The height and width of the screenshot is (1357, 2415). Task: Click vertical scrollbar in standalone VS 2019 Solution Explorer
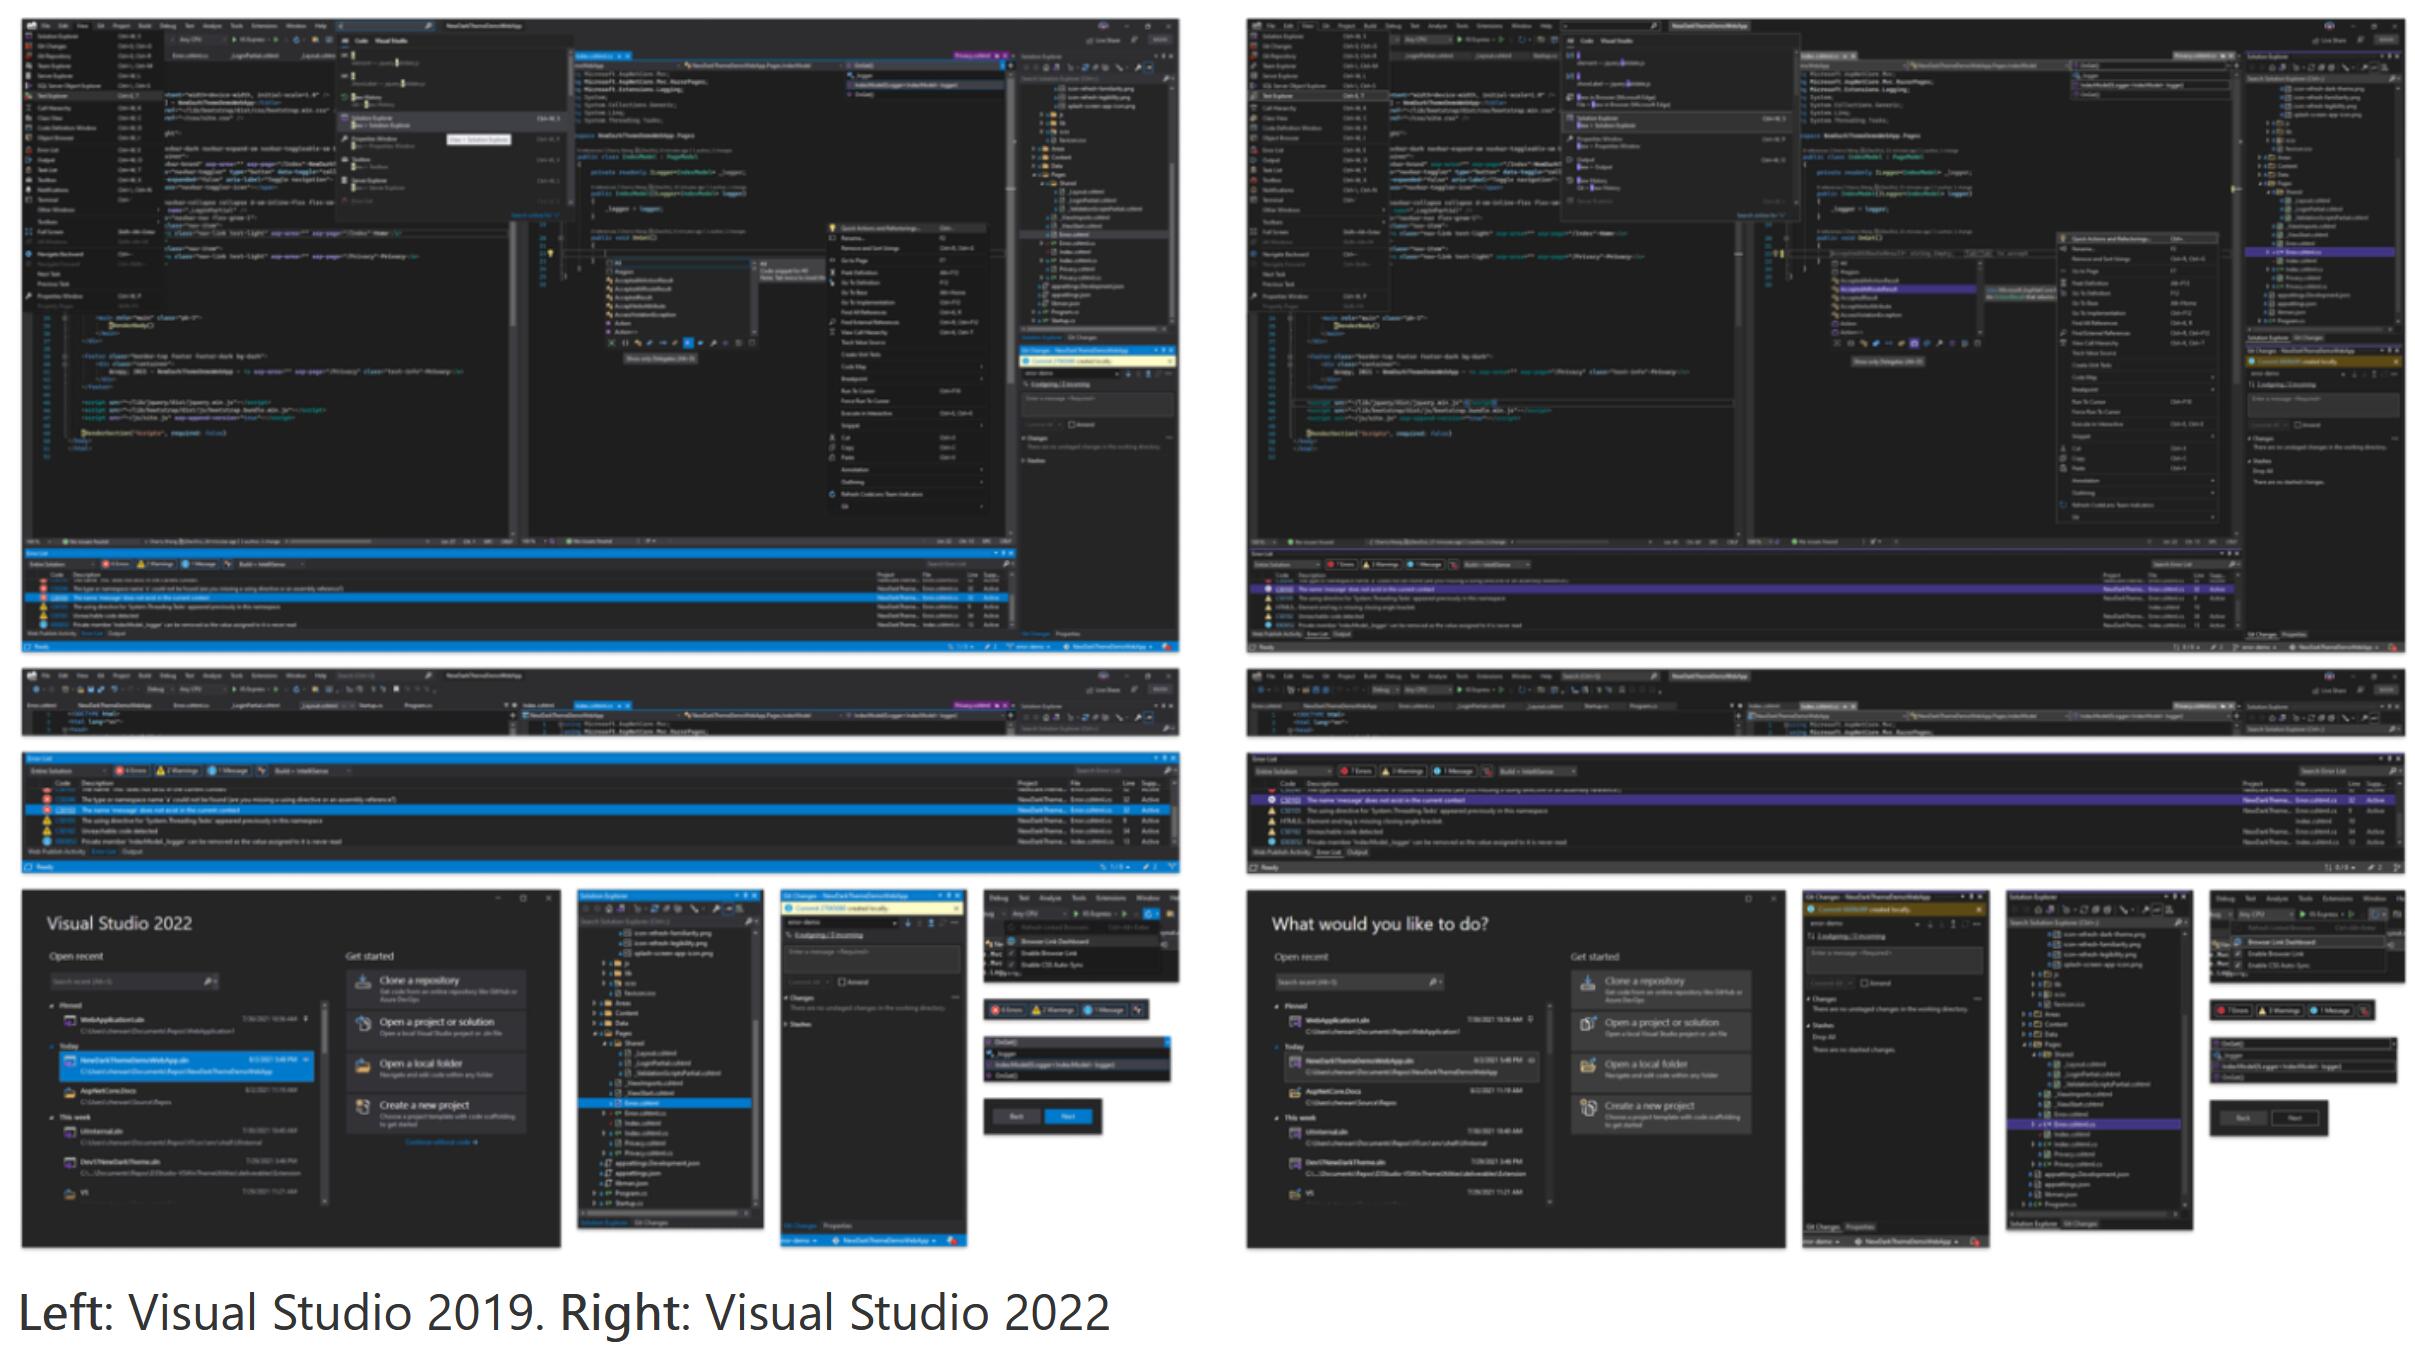(x=755, y=1068)
